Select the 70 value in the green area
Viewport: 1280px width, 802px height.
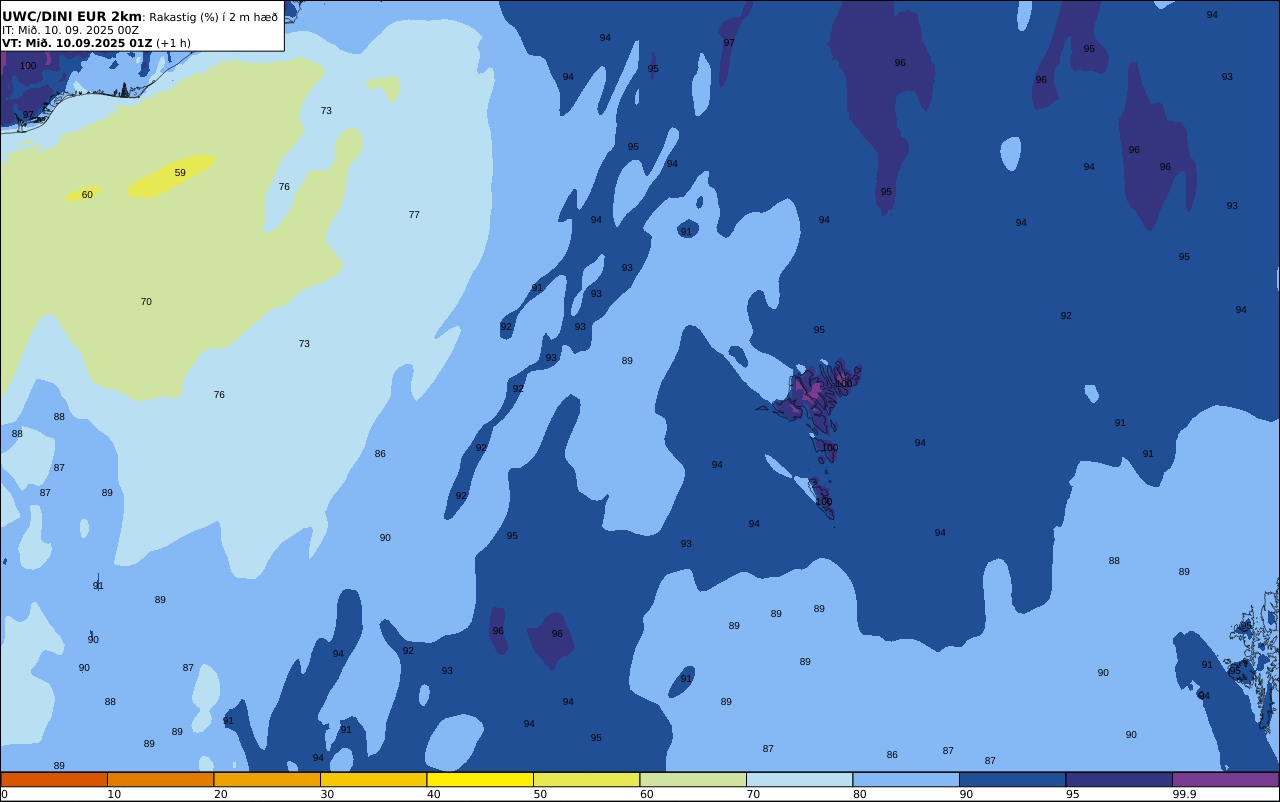coord(146,302)
